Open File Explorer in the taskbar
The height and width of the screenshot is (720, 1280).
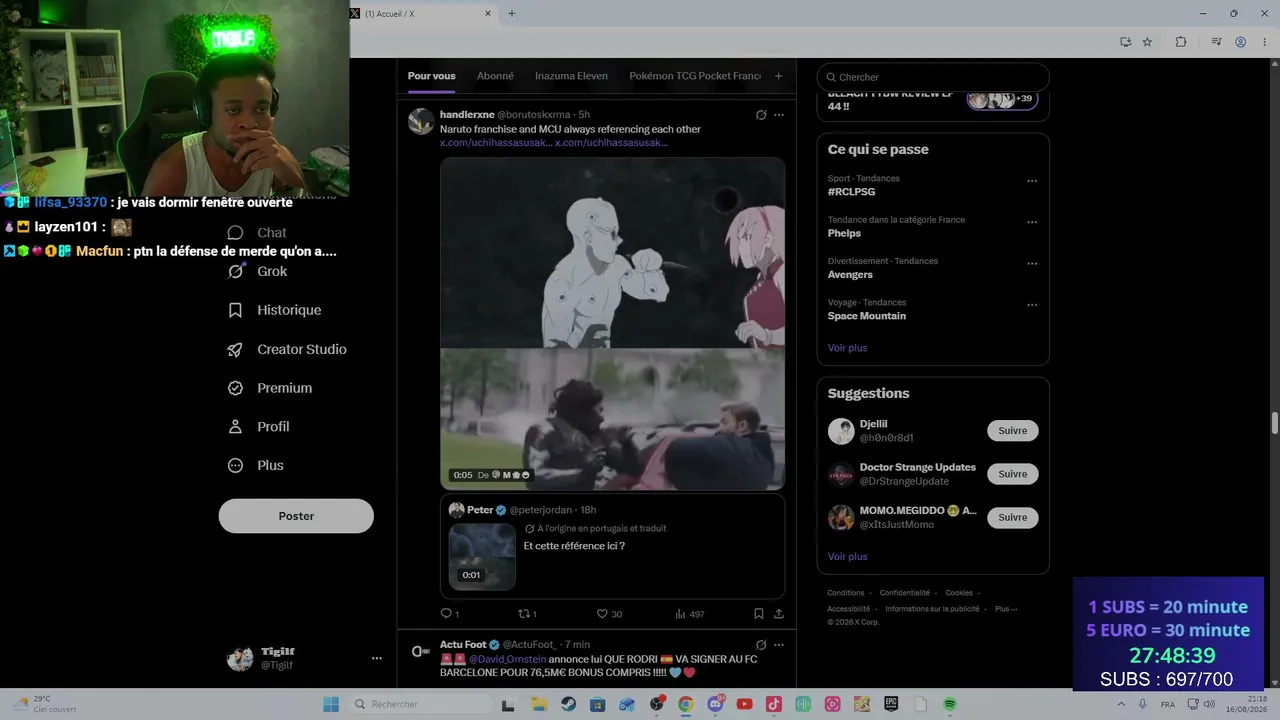tap(538, 704)
